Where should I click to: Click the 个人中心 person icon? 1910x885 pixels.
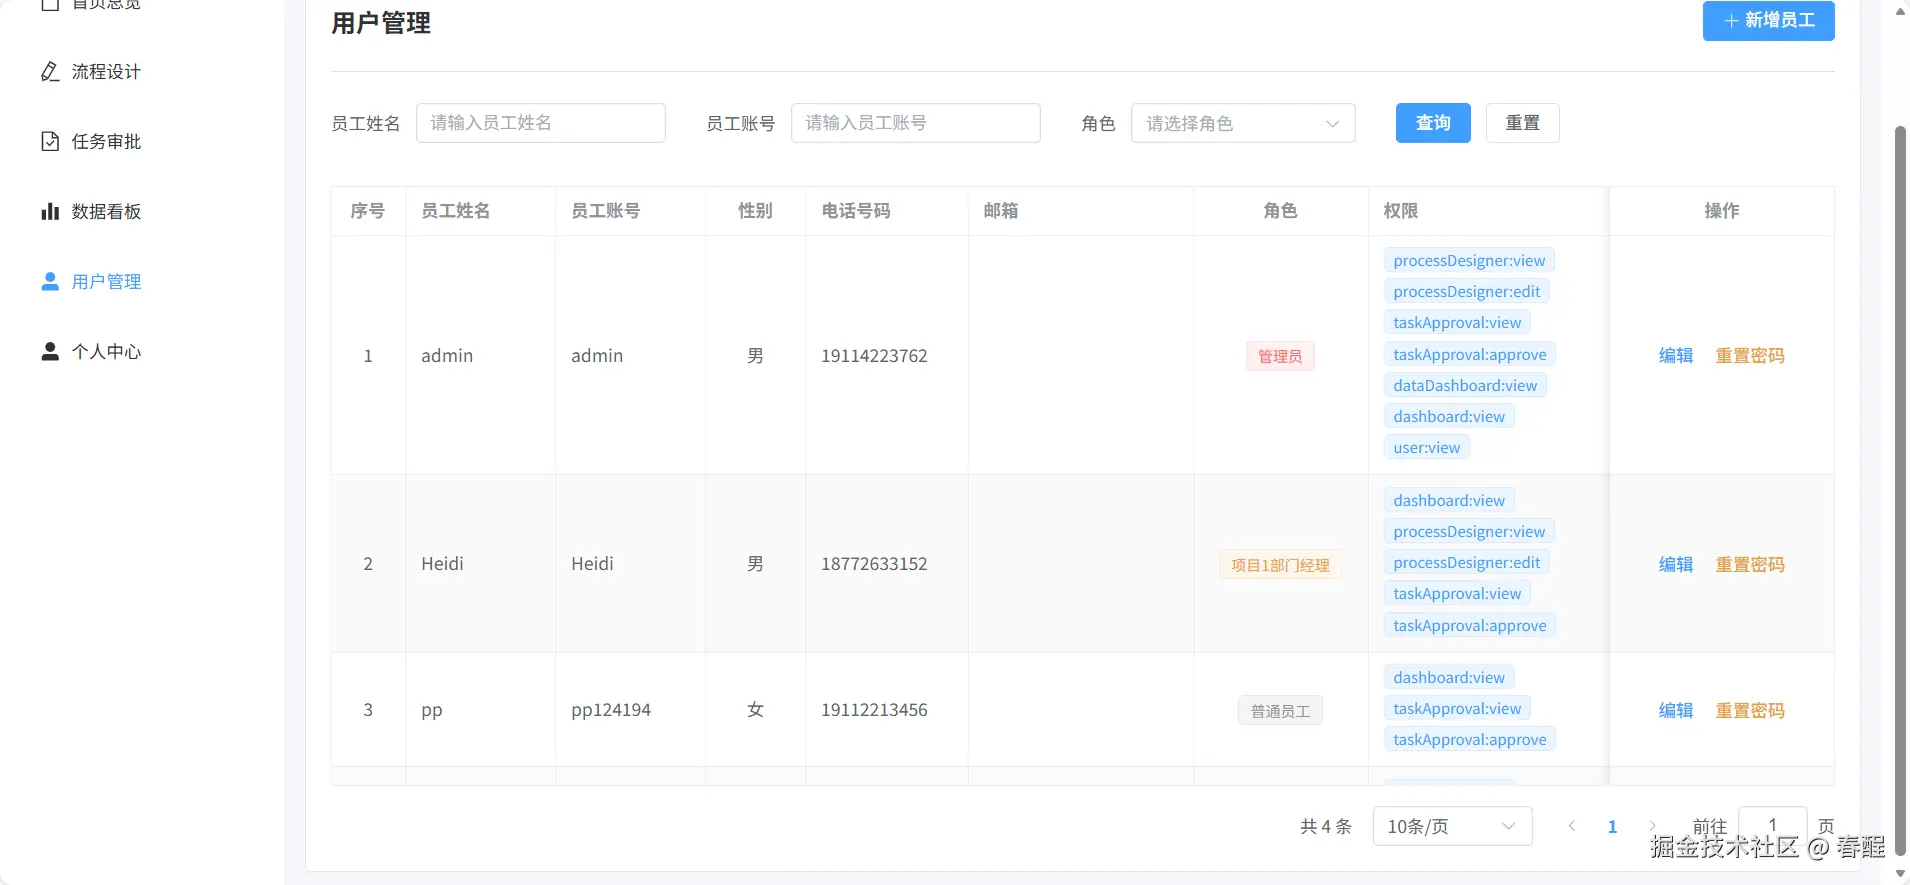click(x=50, y=352)
